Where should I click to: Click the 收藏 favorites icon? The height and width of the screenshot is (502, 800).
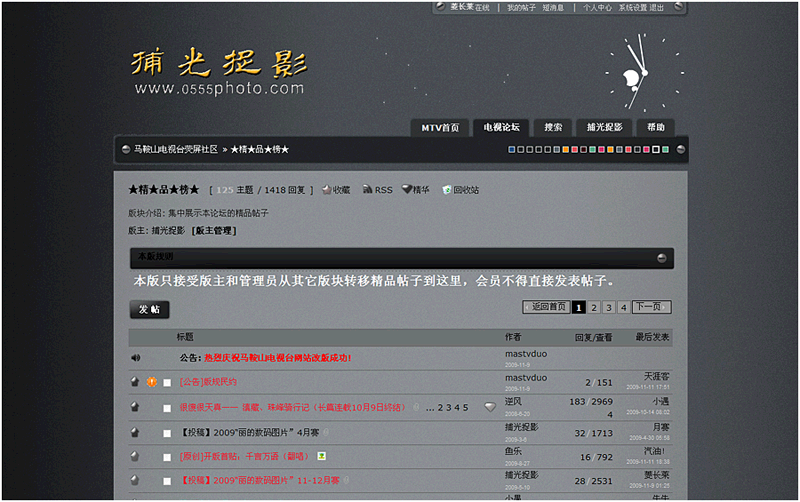[x=326, y=190]
